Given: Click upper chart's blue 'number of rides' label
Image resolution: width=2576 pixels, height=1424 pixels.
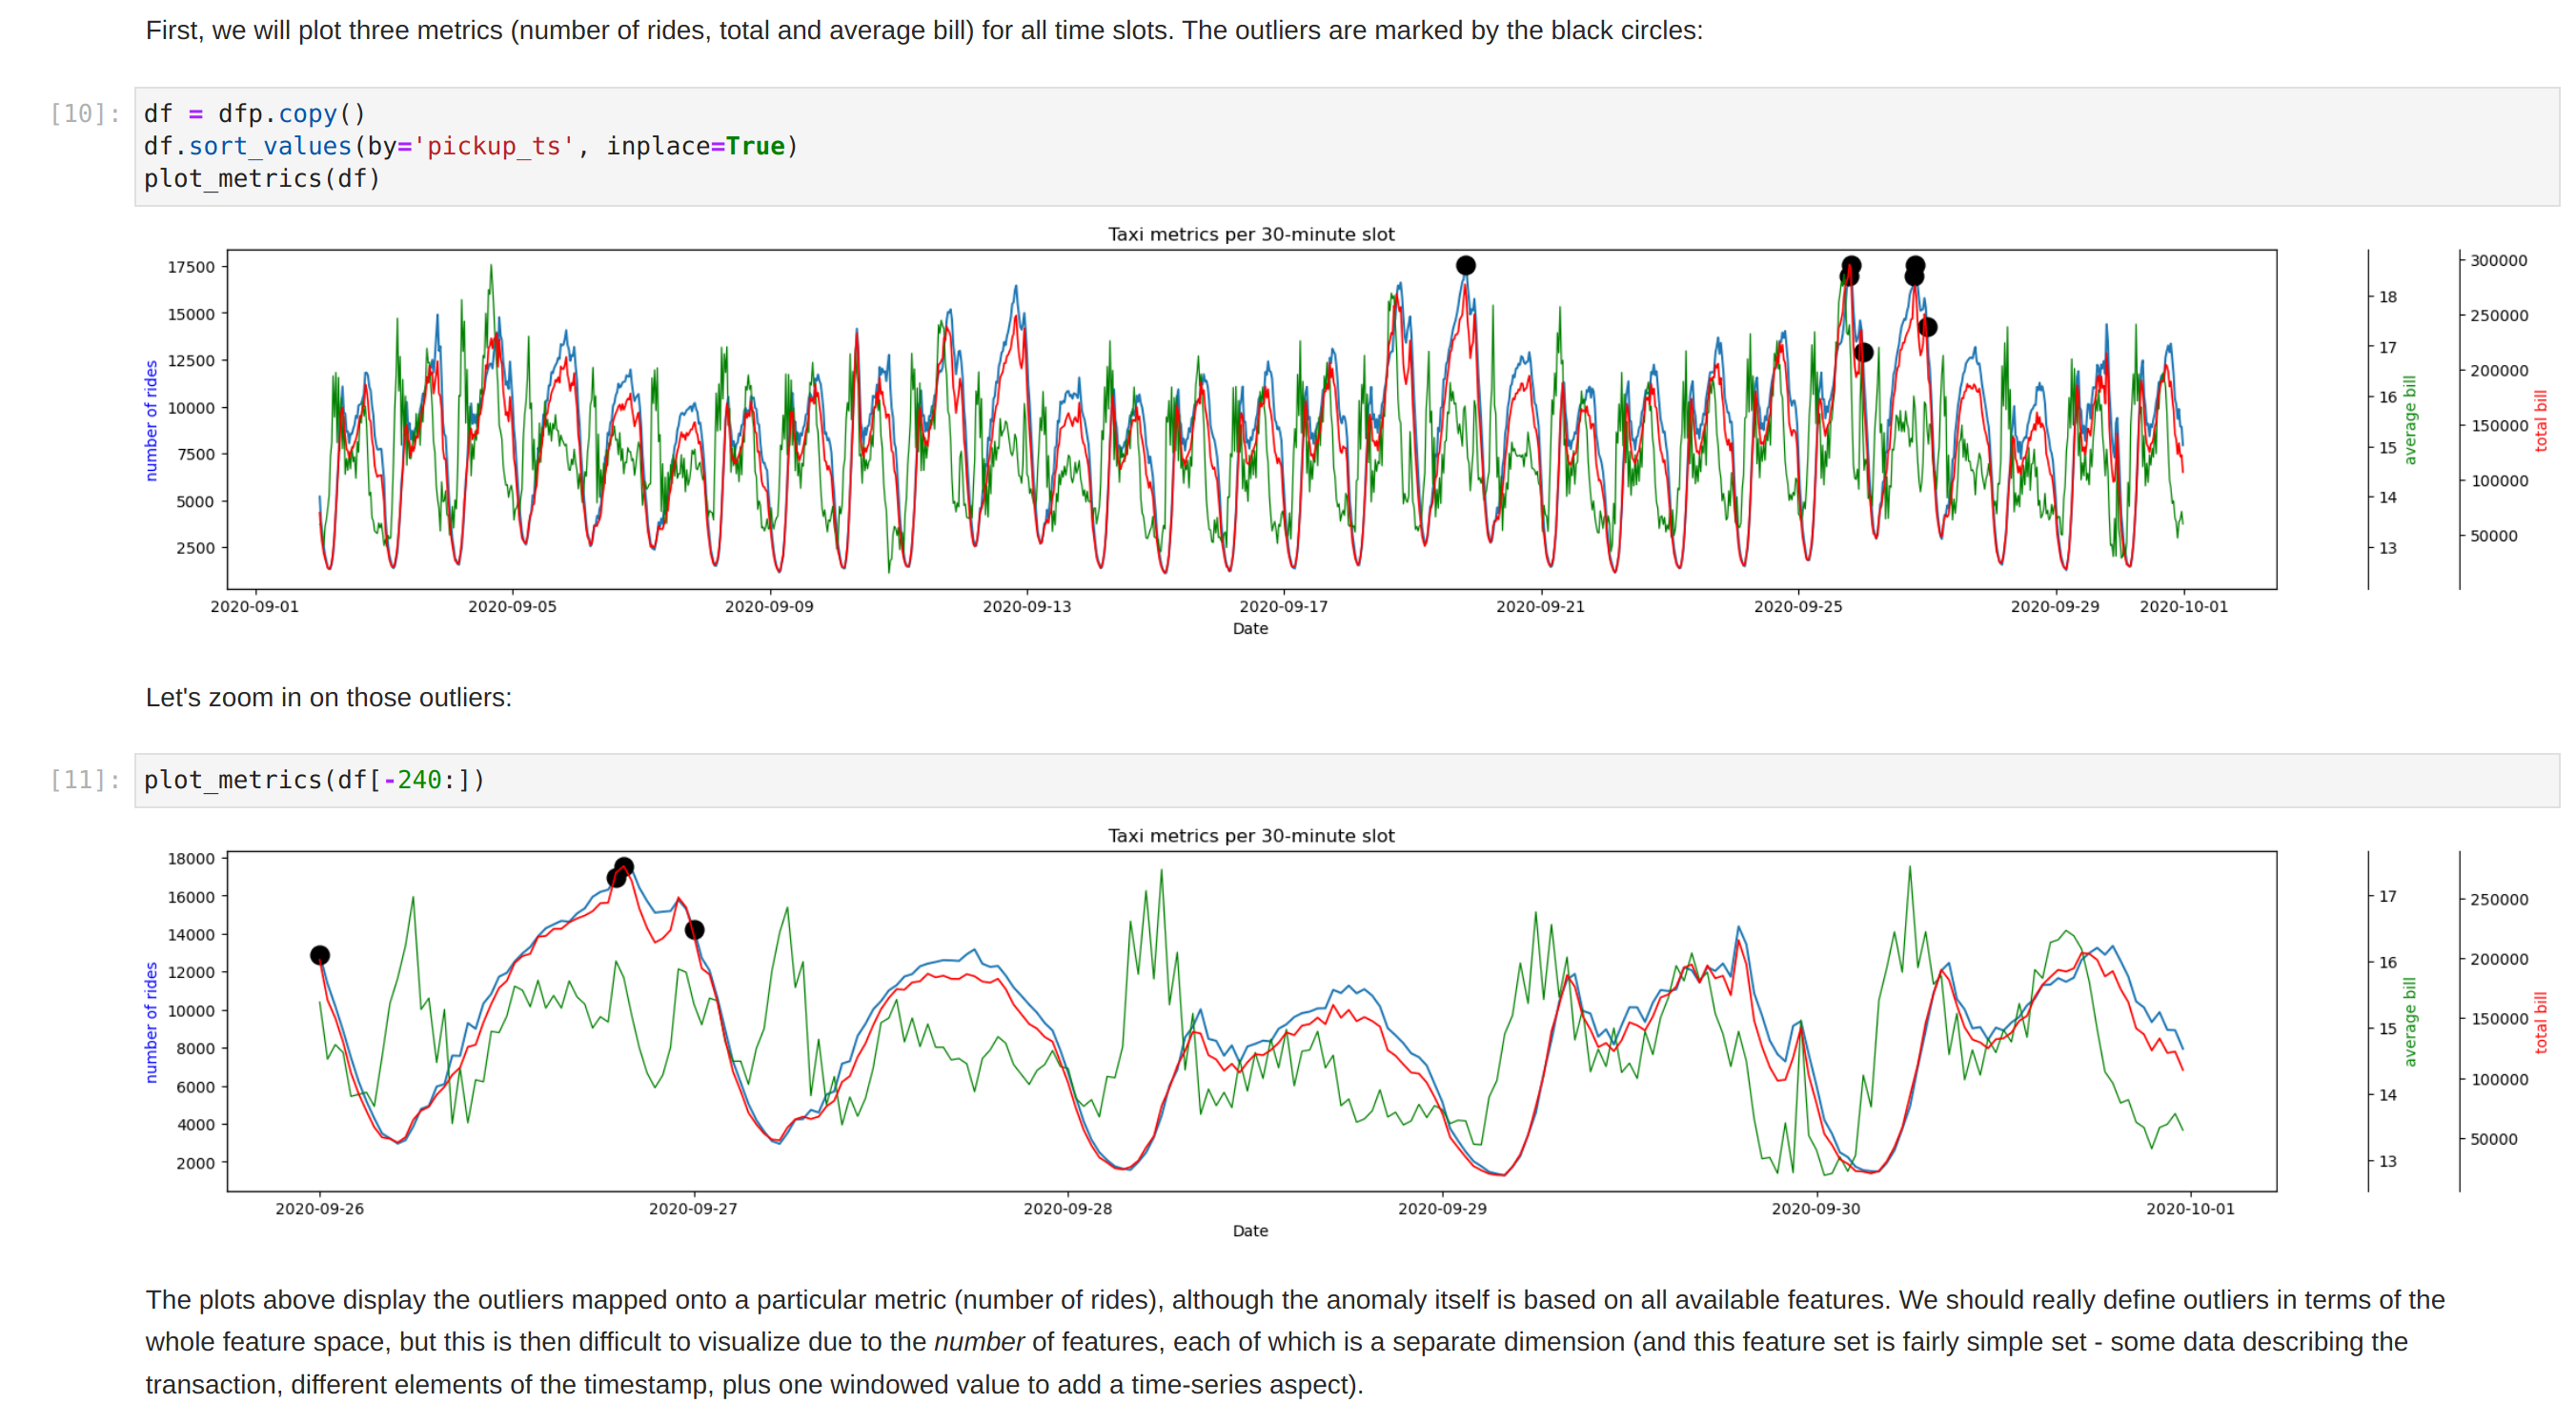Looking at the screenshot, I should click(x=151, y=421).
